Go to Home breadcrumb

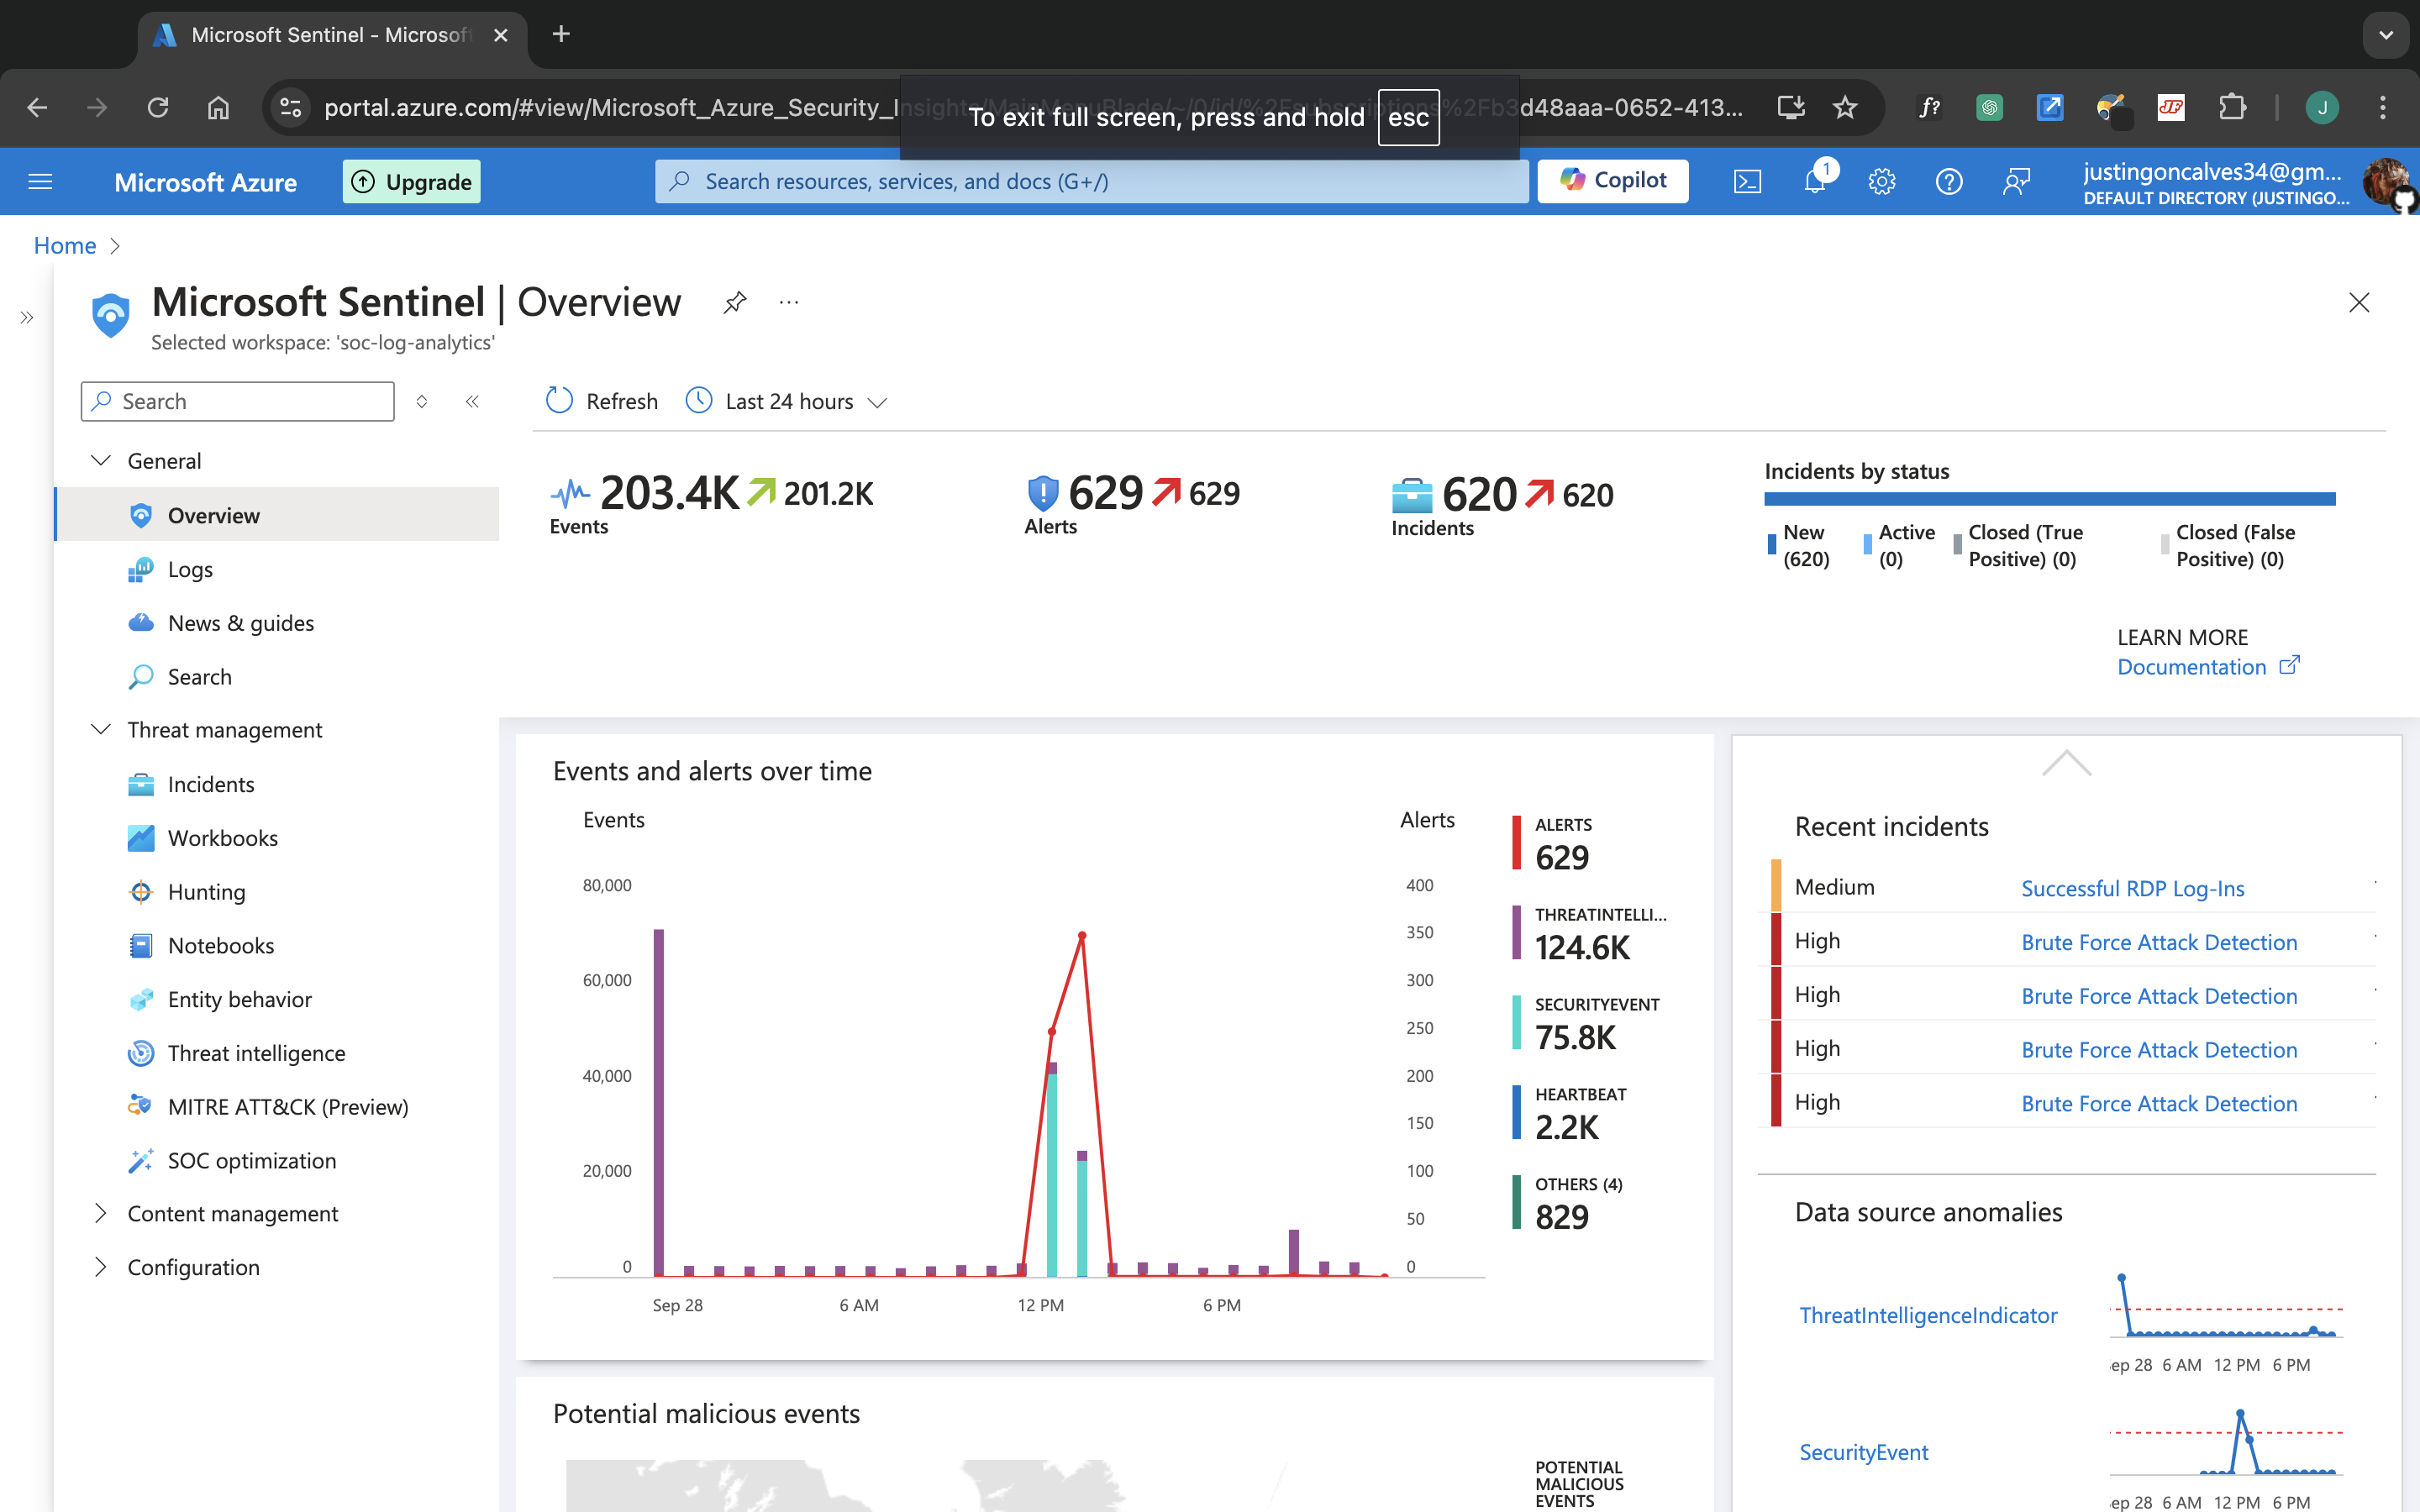[65, 245]
